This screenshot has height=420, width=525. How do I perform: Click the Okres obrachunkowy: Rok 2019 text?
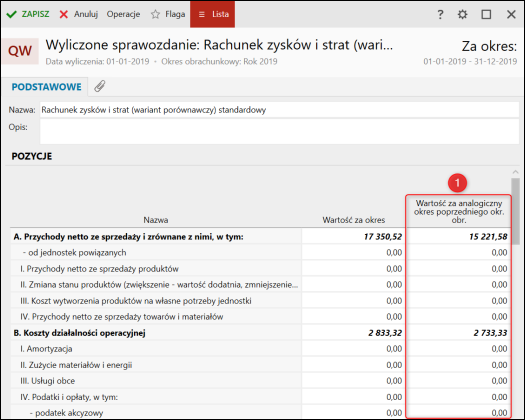click(x=219, y=62)
